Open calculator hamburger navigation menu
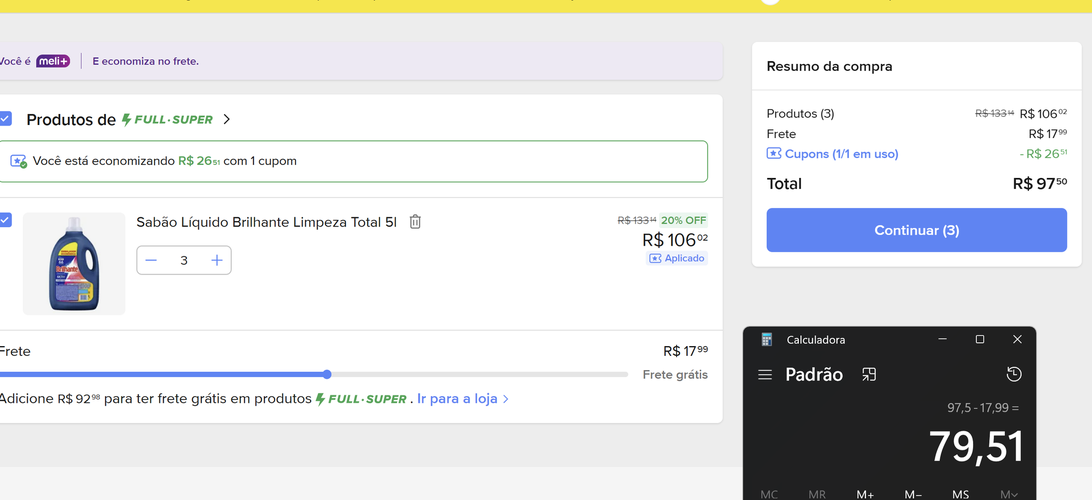Screen dimensions: 1092x500 coord(765,375)
